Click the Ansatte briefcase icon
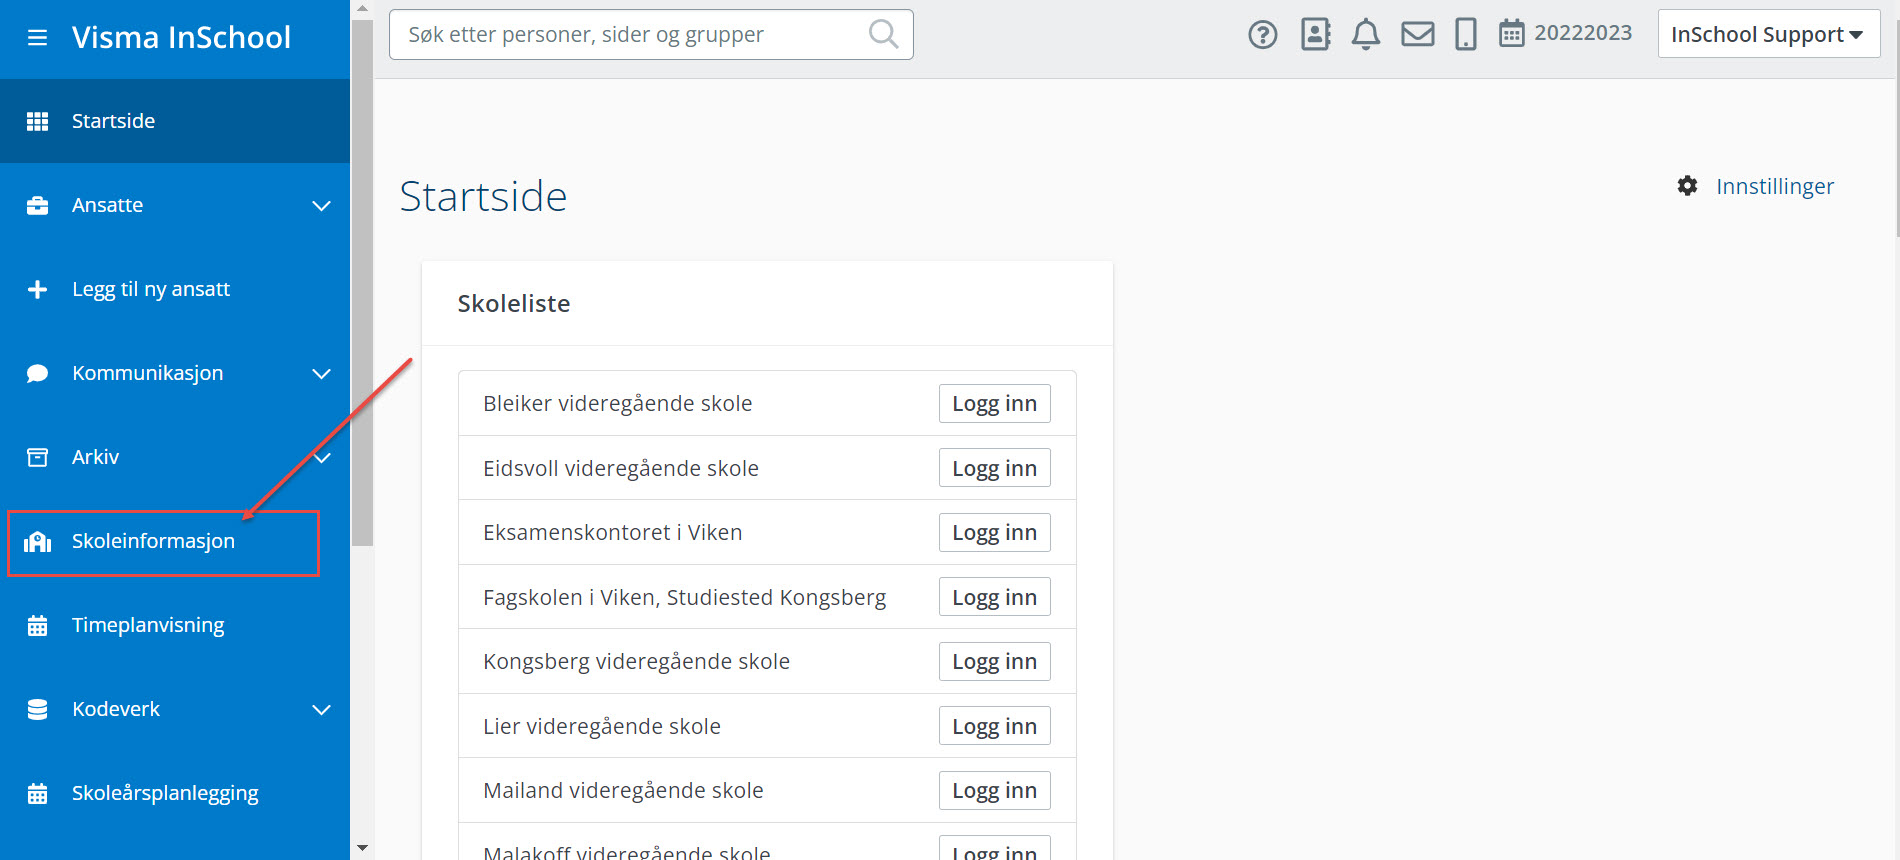 point(37,205)
